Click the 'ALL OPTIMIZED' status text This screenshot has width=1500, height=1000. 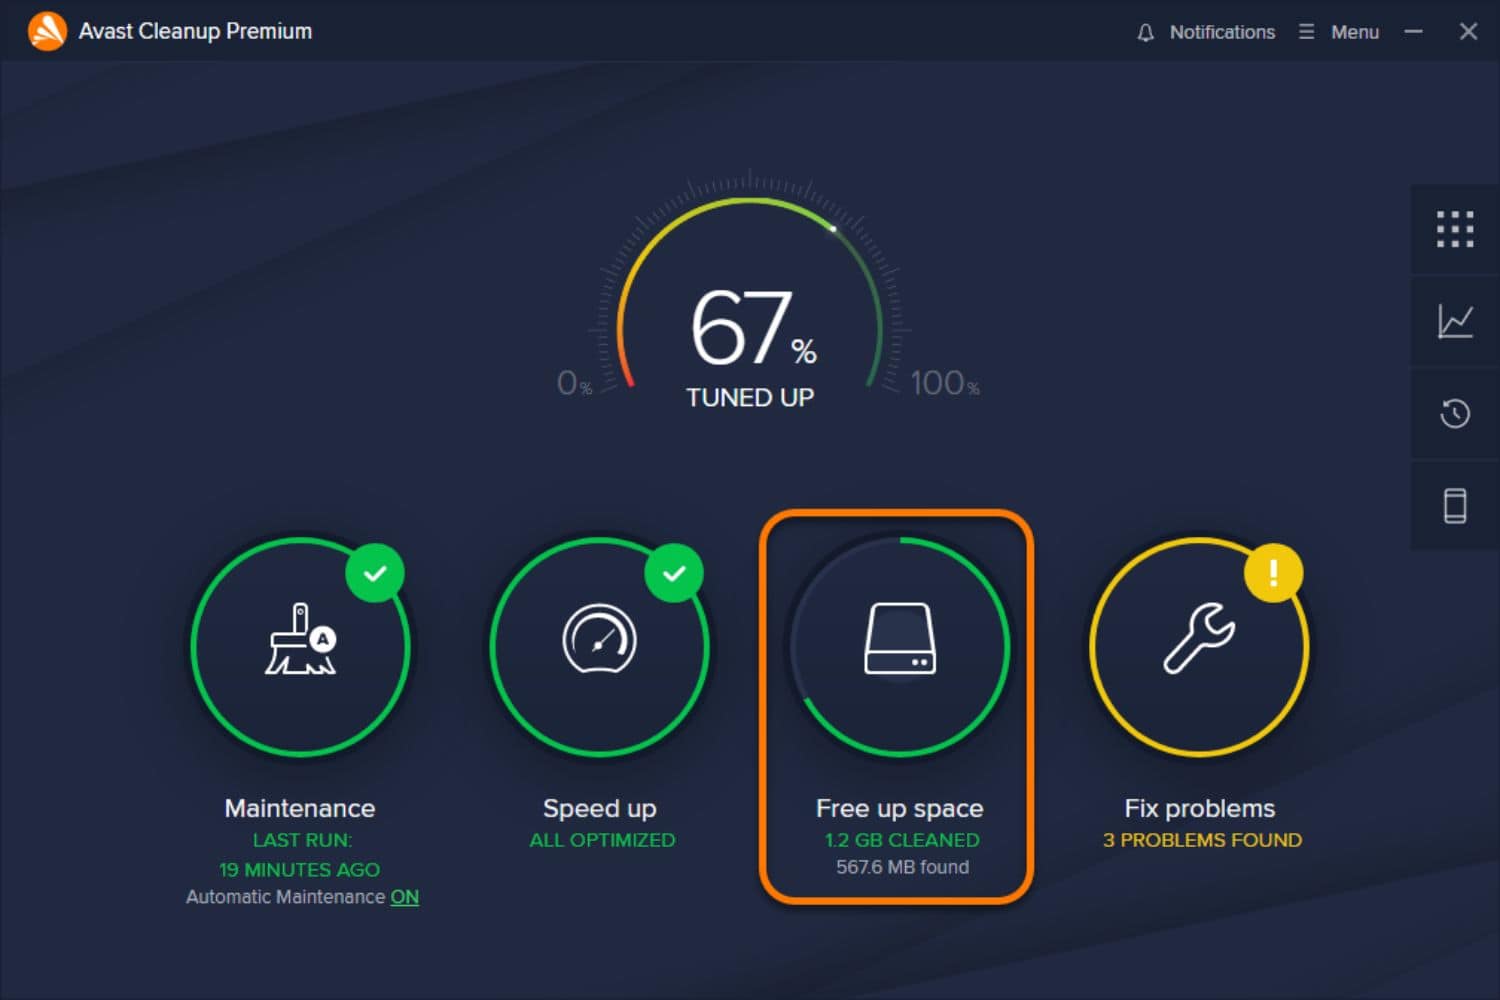click(602, 840)
